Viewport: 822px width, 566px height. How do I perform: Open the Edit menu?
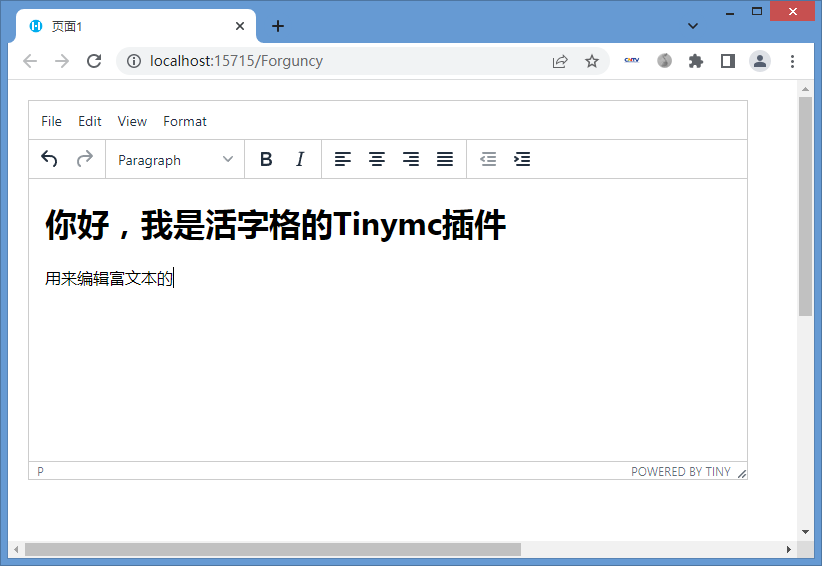pos(90,121)
